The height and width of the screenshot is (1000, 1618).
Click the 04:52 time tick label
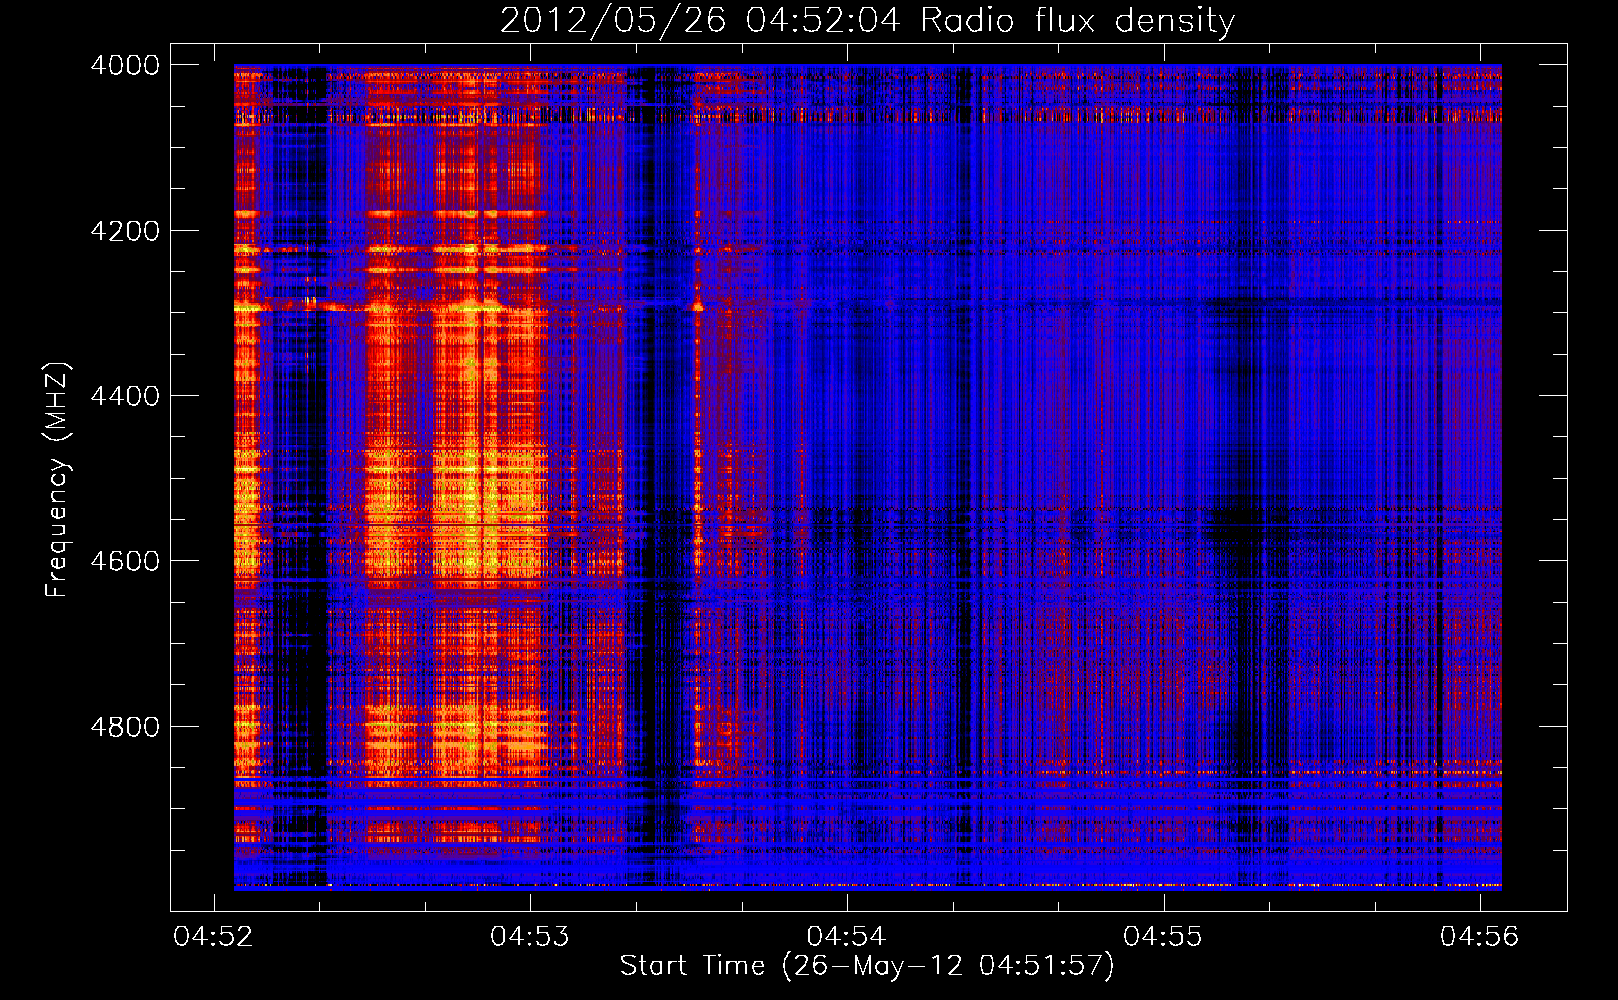point(213,937)
